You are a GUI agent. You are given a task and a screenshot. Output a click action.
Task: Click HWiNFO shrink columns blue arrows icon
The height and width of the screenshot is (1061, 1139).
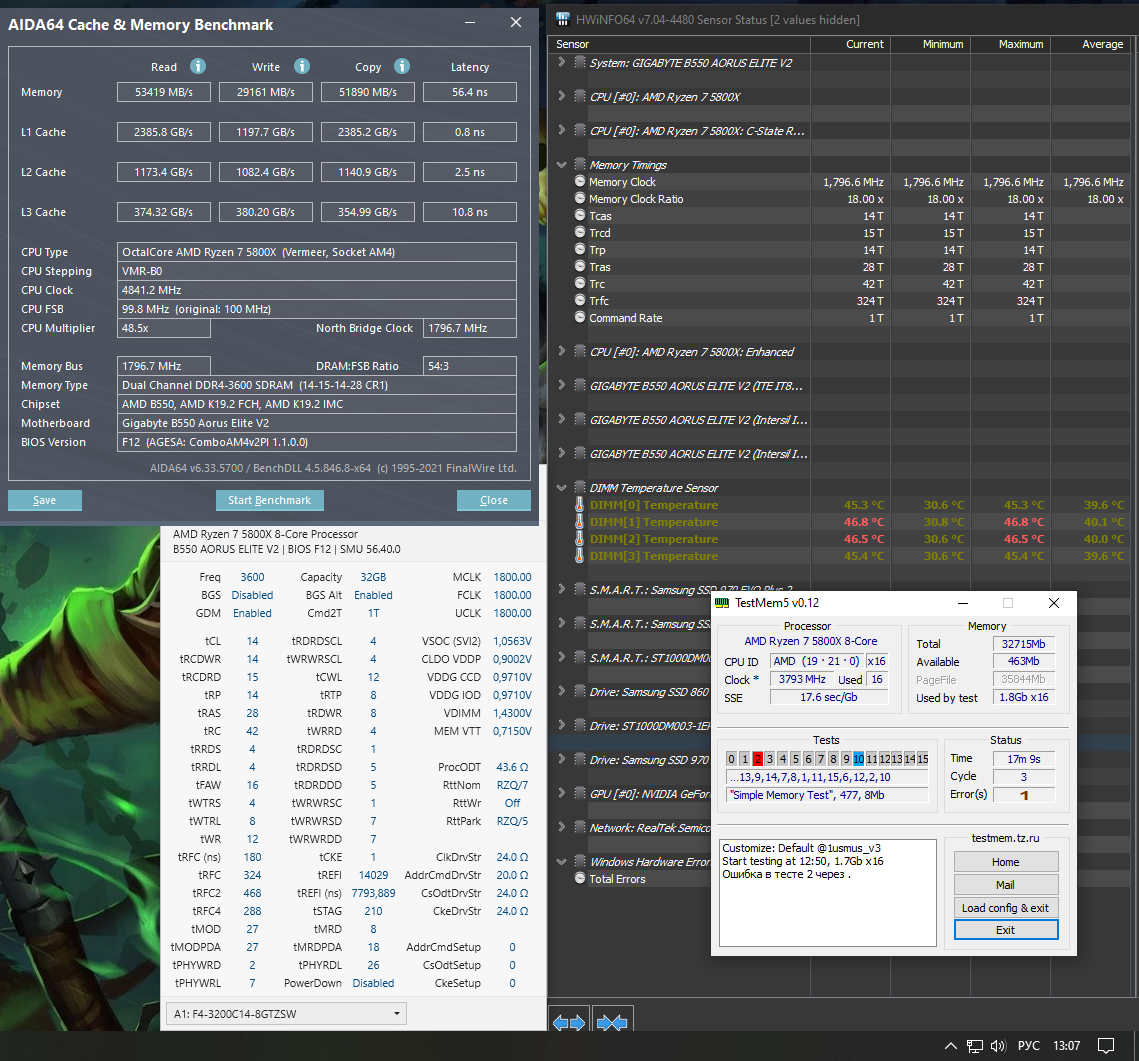pyautogui.click(x=611, y=1022)
